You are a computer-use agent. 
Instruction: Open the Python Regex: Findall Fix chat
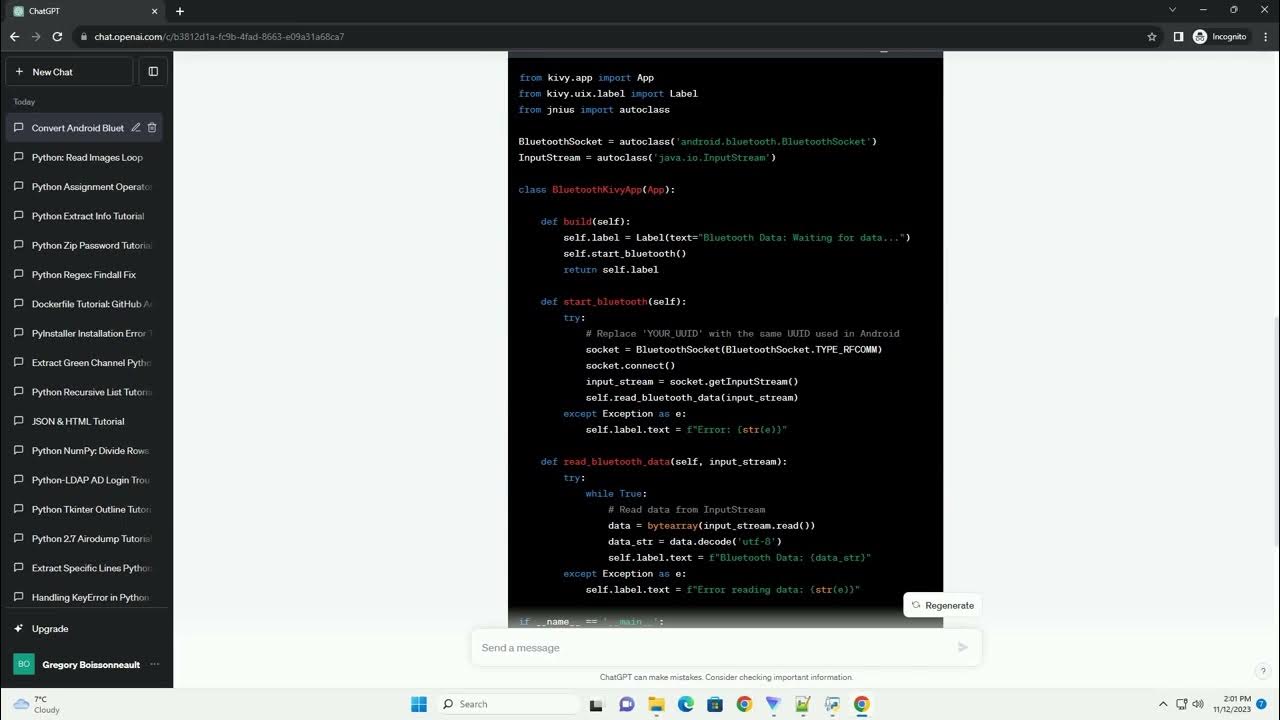tap(84, 275)
